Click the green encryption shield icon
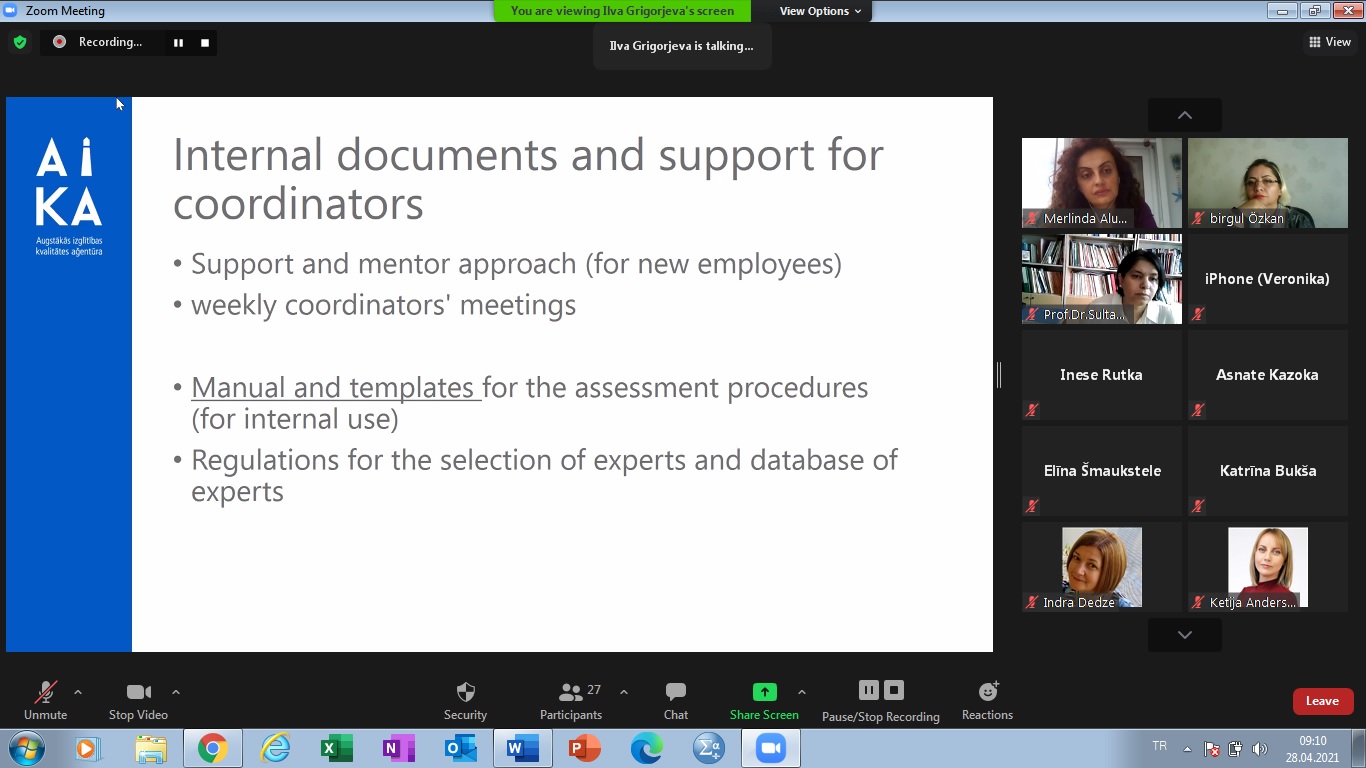 (x=20, y=42)
